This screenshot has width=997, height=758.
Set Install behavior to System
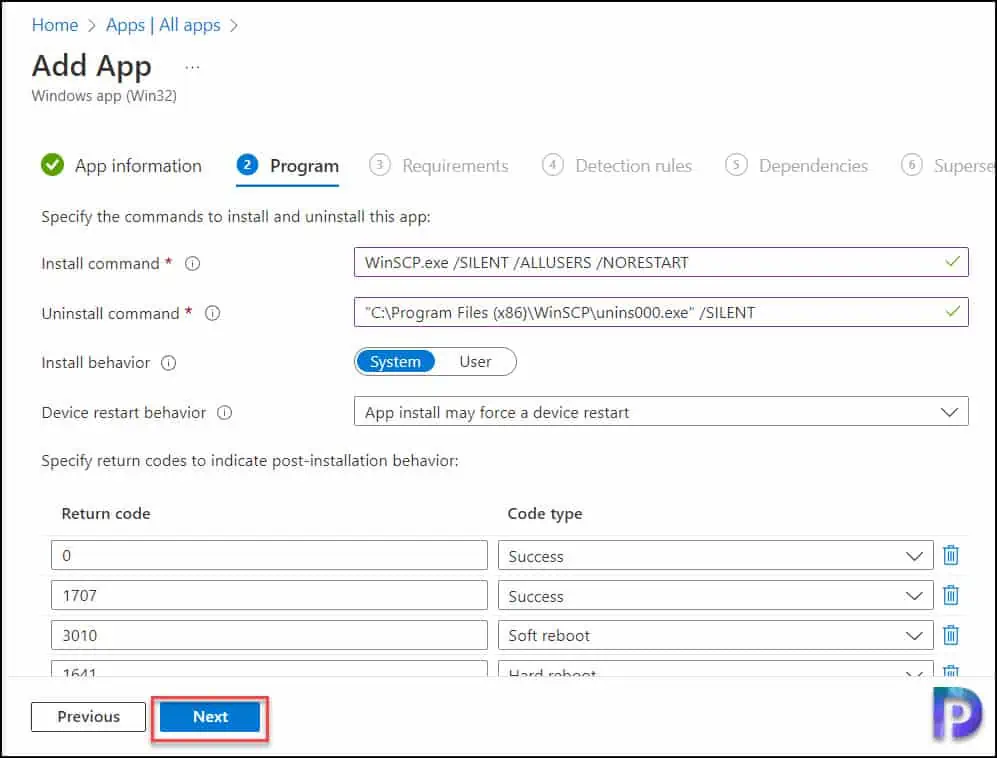[395, 362]
